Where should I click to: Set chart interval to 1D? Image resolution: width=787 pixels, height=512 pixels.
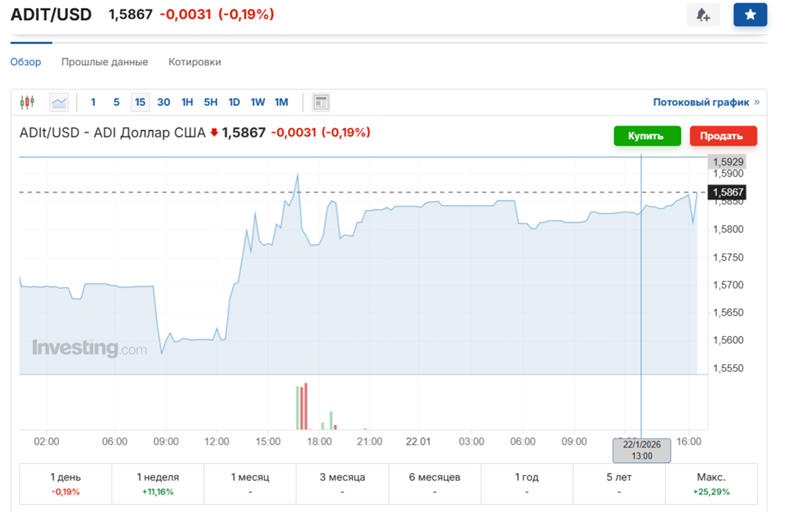point(234,102)
